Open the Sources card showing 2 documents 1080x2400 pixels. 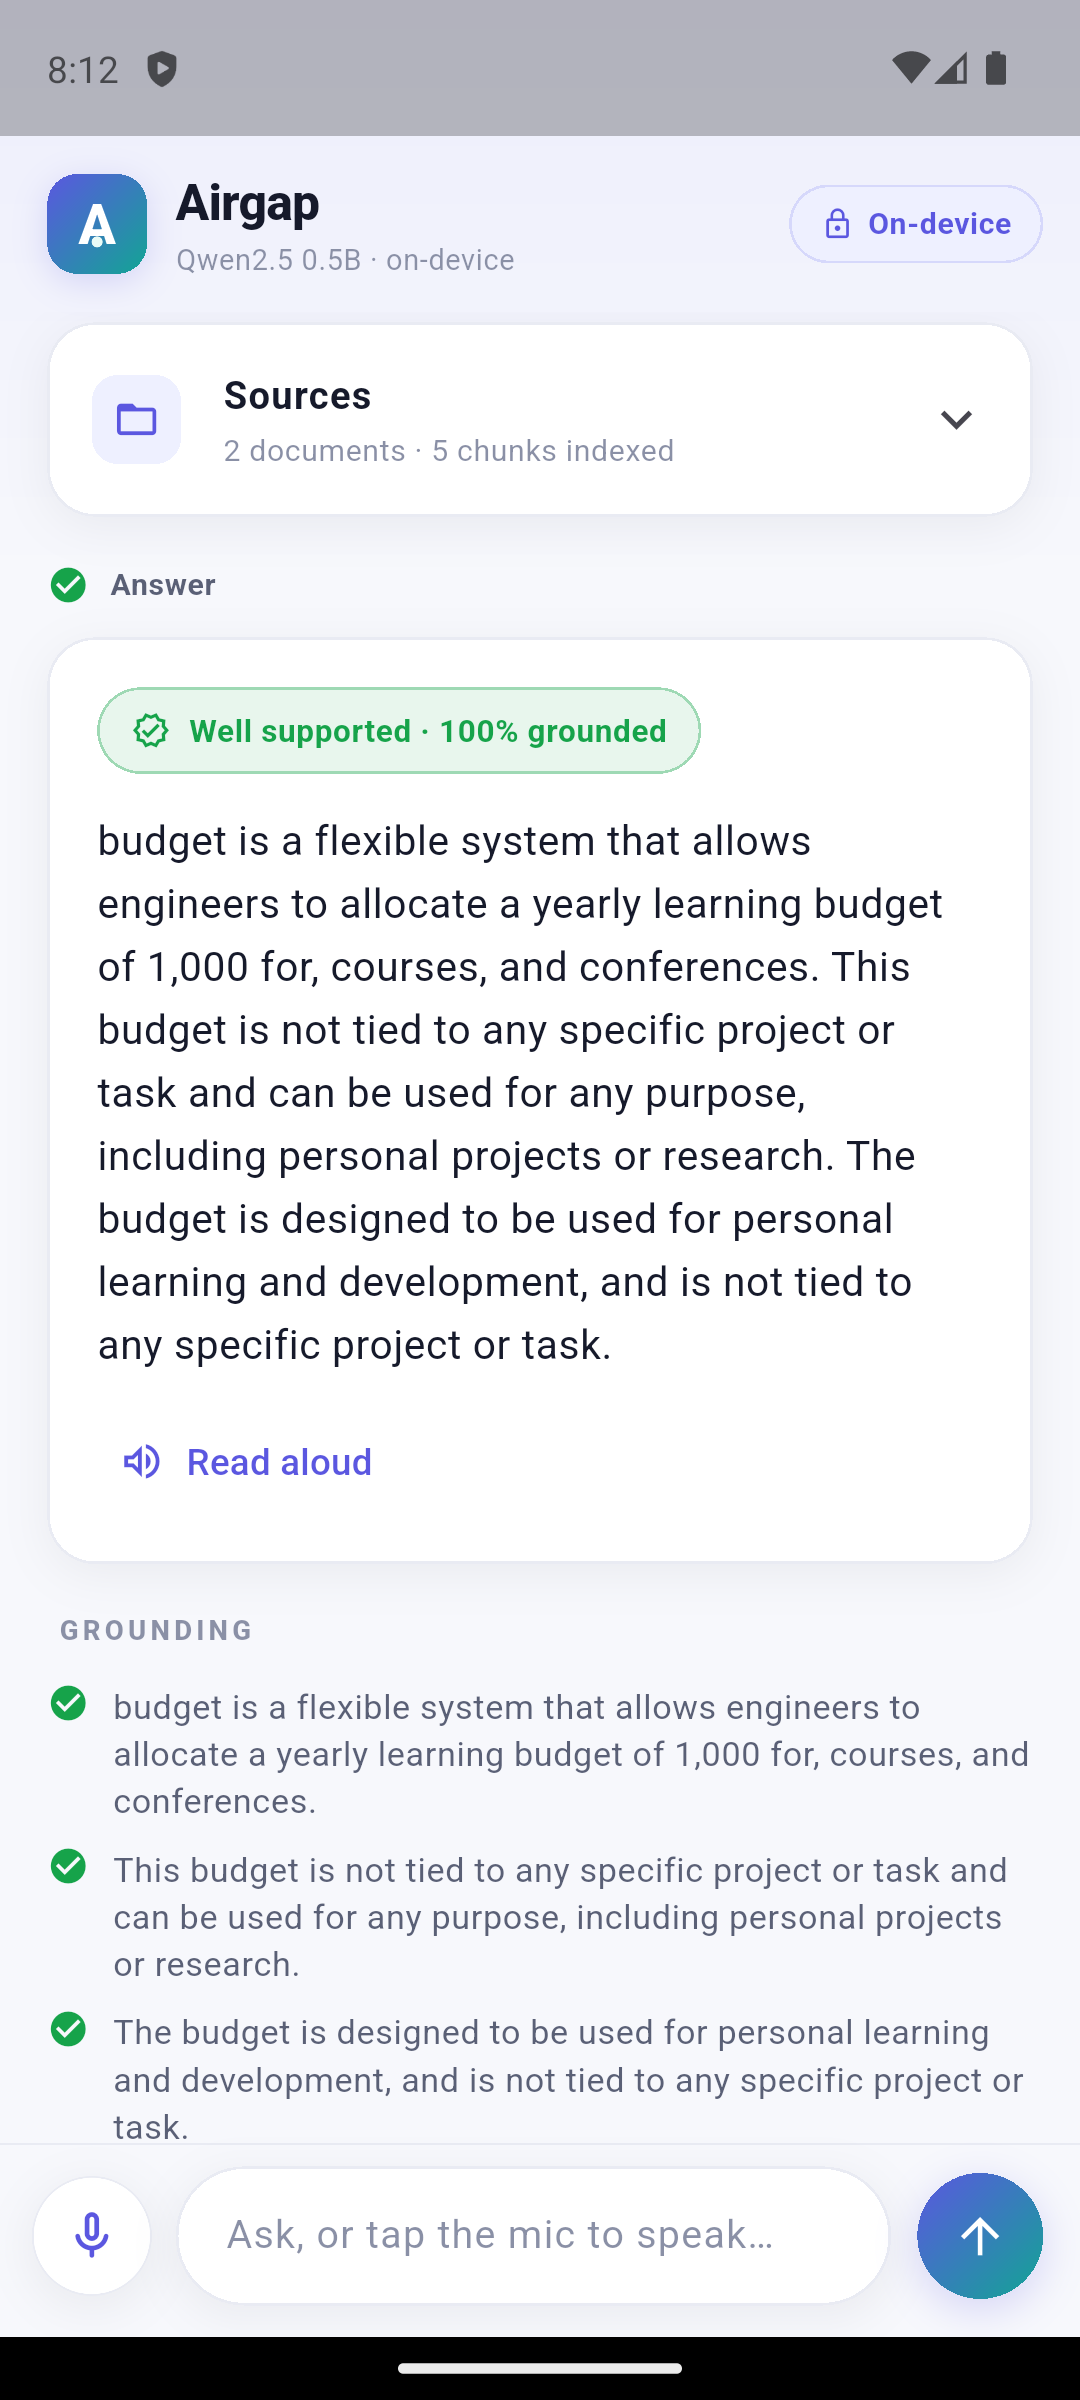click(x=540, y=419)
